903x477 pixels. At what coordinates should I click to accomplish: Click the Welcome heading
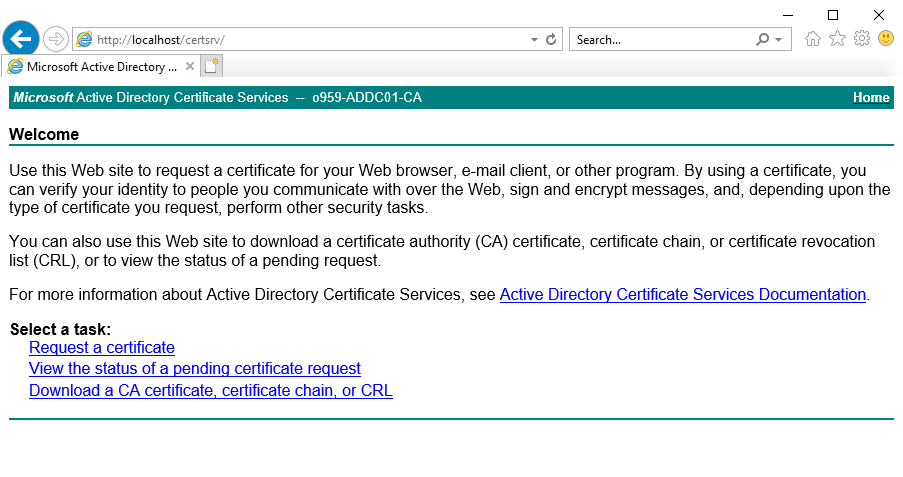click(44, 134)
